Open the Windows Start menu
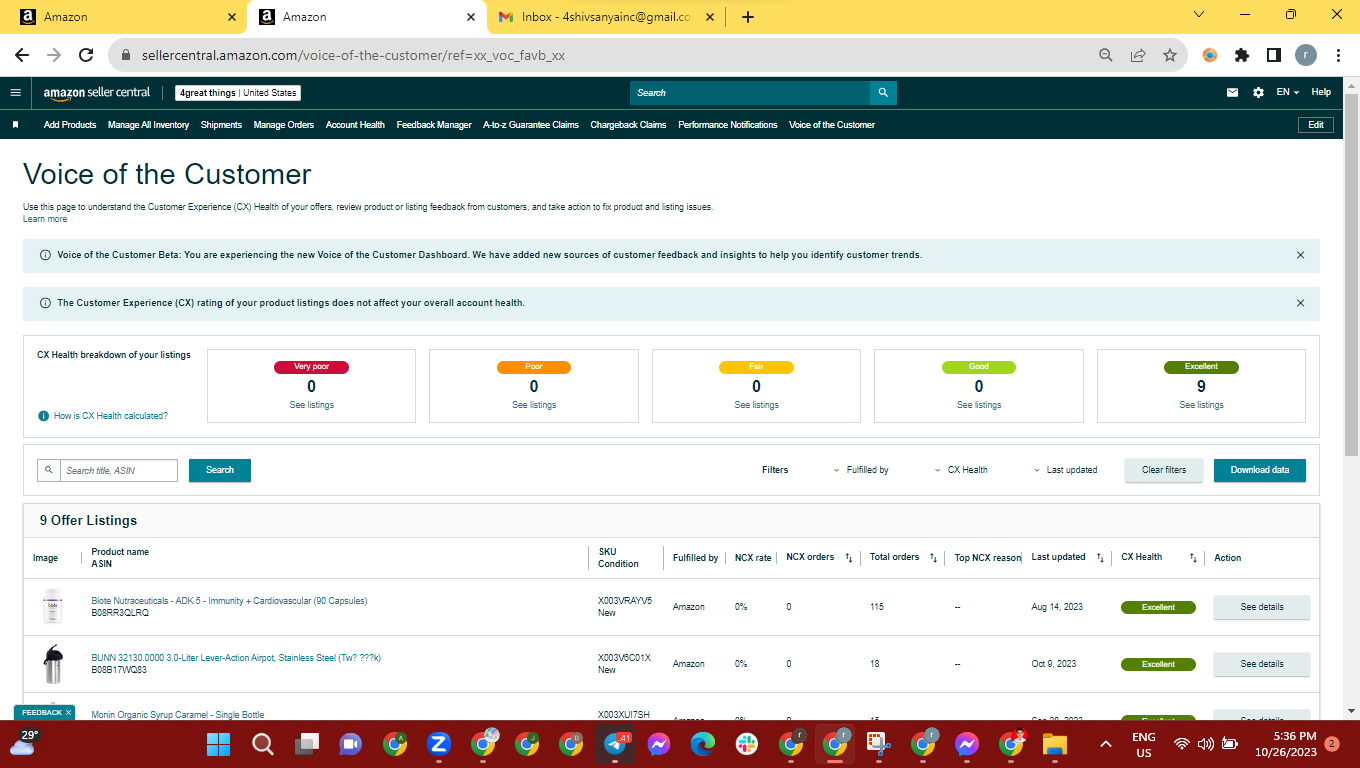Viewport: 1360px width, 768px height. 218,744
